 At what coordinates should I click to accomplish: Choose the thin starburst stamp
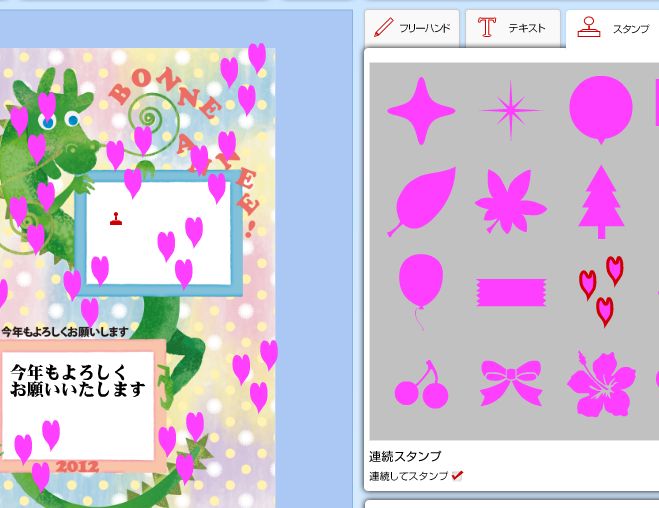(x=511, y=111)
